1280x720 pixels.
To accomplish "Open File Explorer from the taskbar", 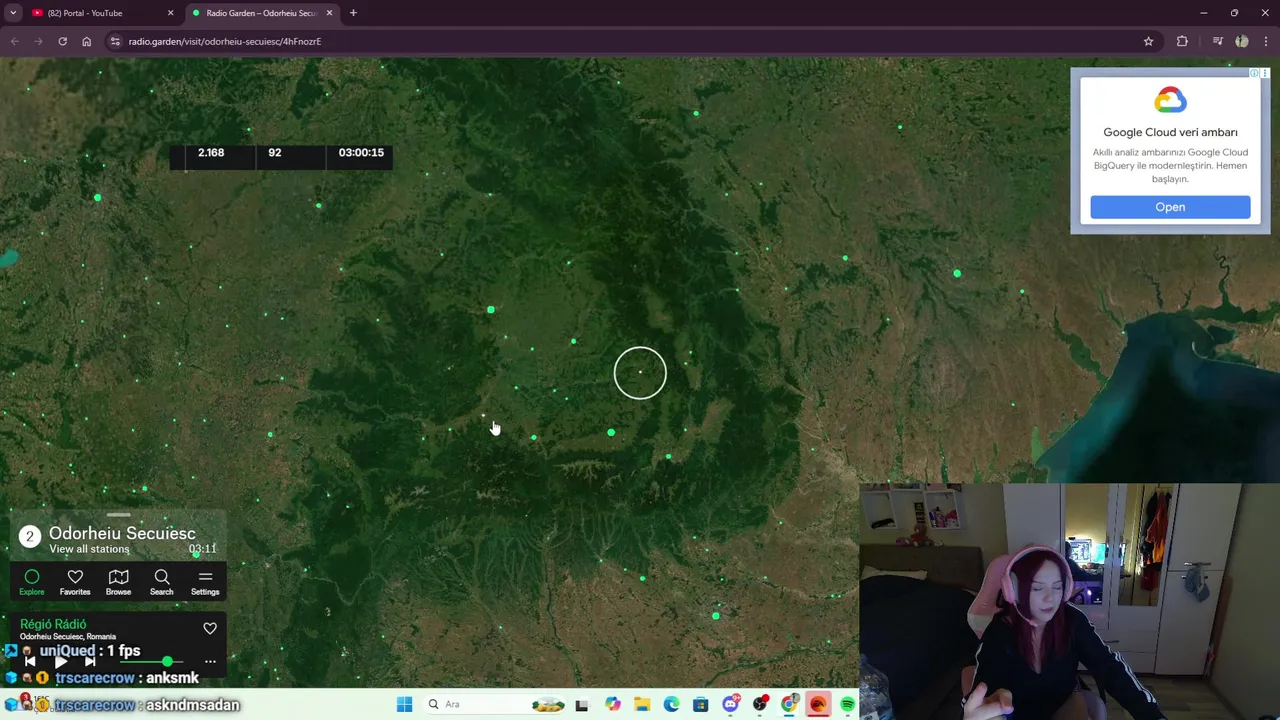I will pos(642,704).
